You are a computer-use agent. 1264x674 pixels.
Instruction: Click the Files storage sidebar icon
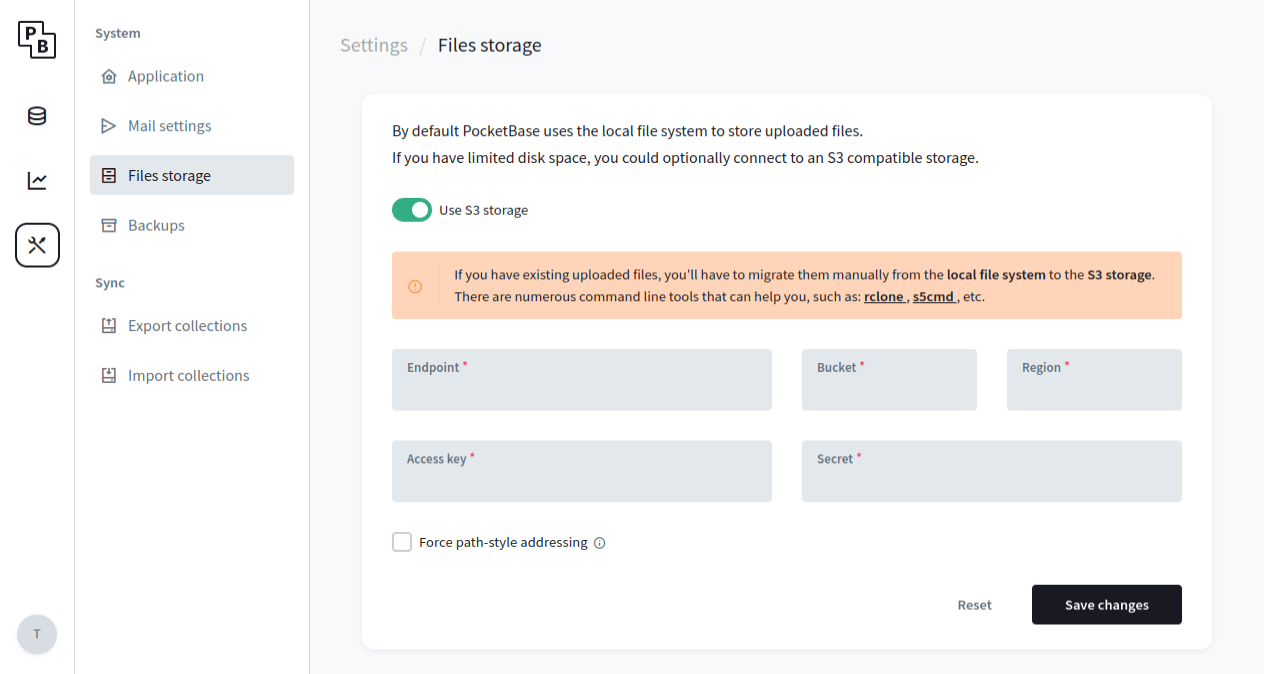tap(108, 174)
